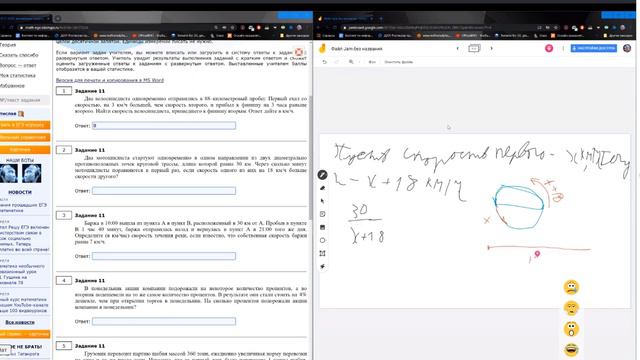Select the Eraser tool in Jamboard
This screenshot has width=640, height=360.
click(322, 188)
